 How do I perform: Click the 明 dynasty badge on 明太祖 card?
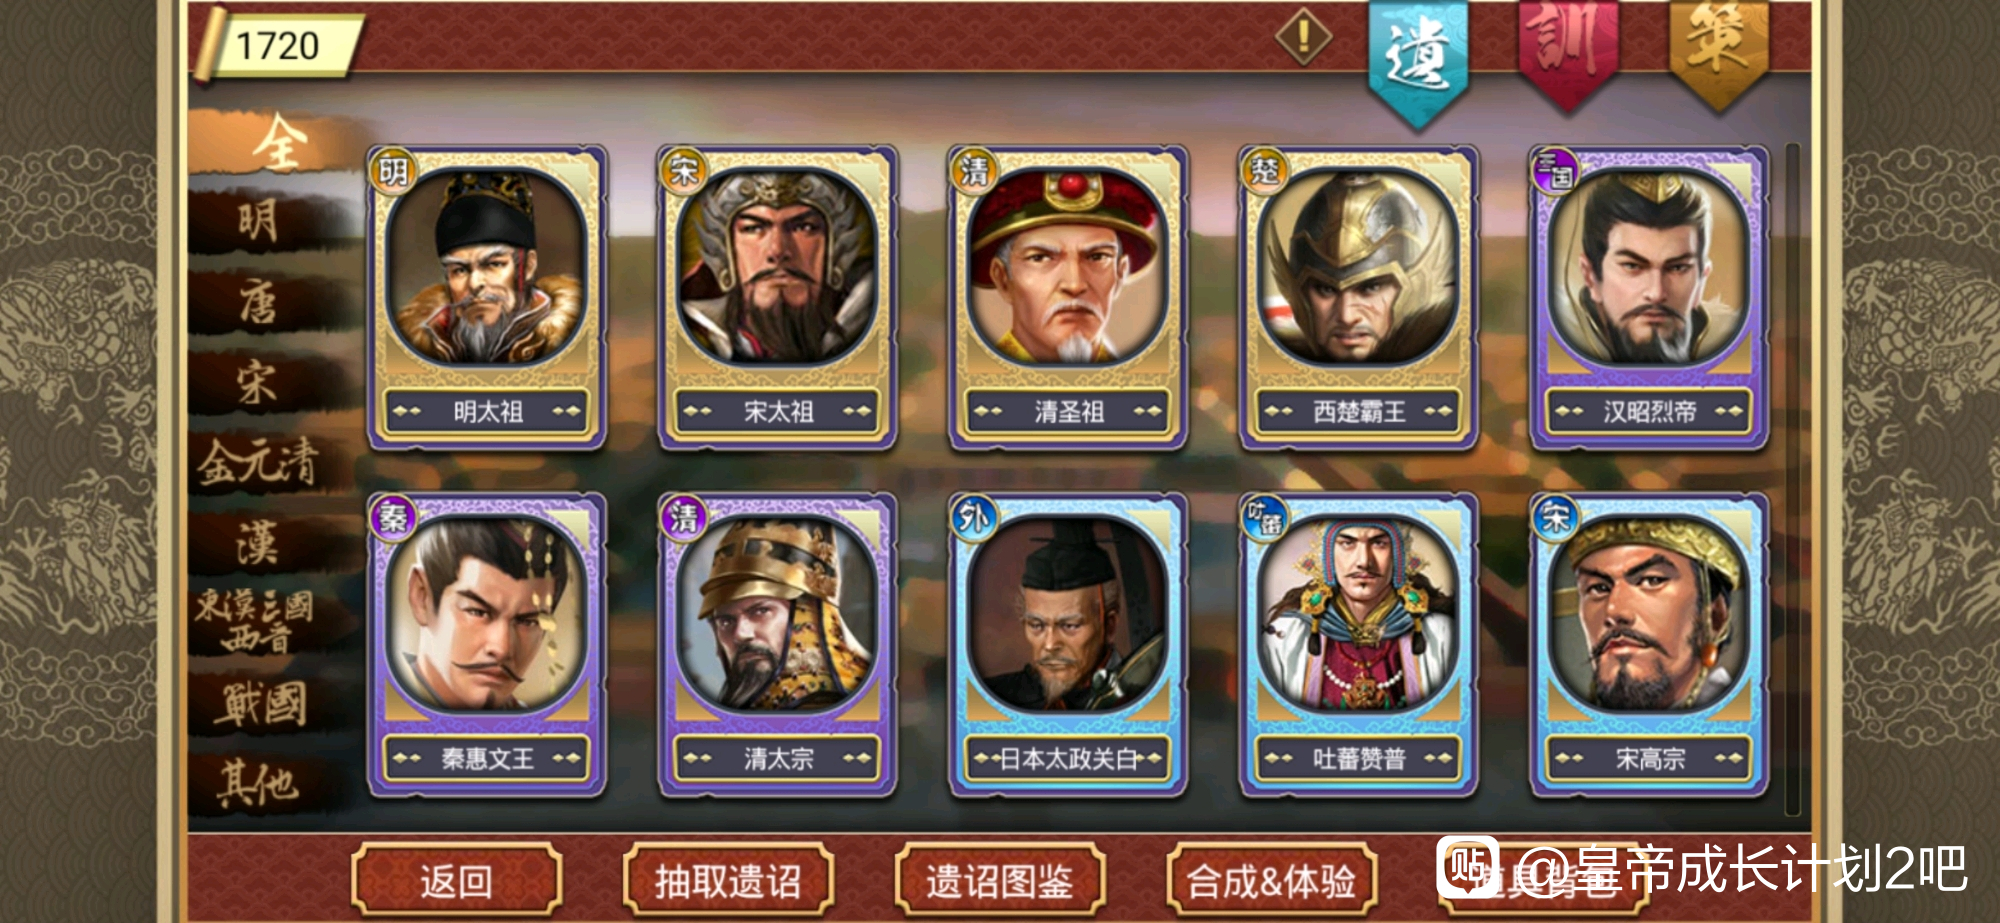pos(393,172)
